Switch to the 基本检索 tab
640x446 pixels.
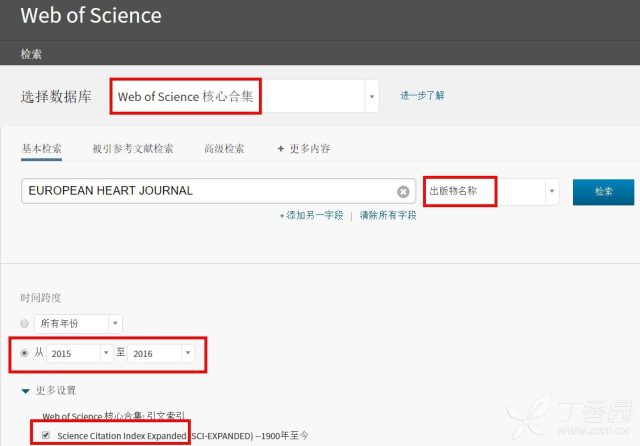click(x=41, y=149)
